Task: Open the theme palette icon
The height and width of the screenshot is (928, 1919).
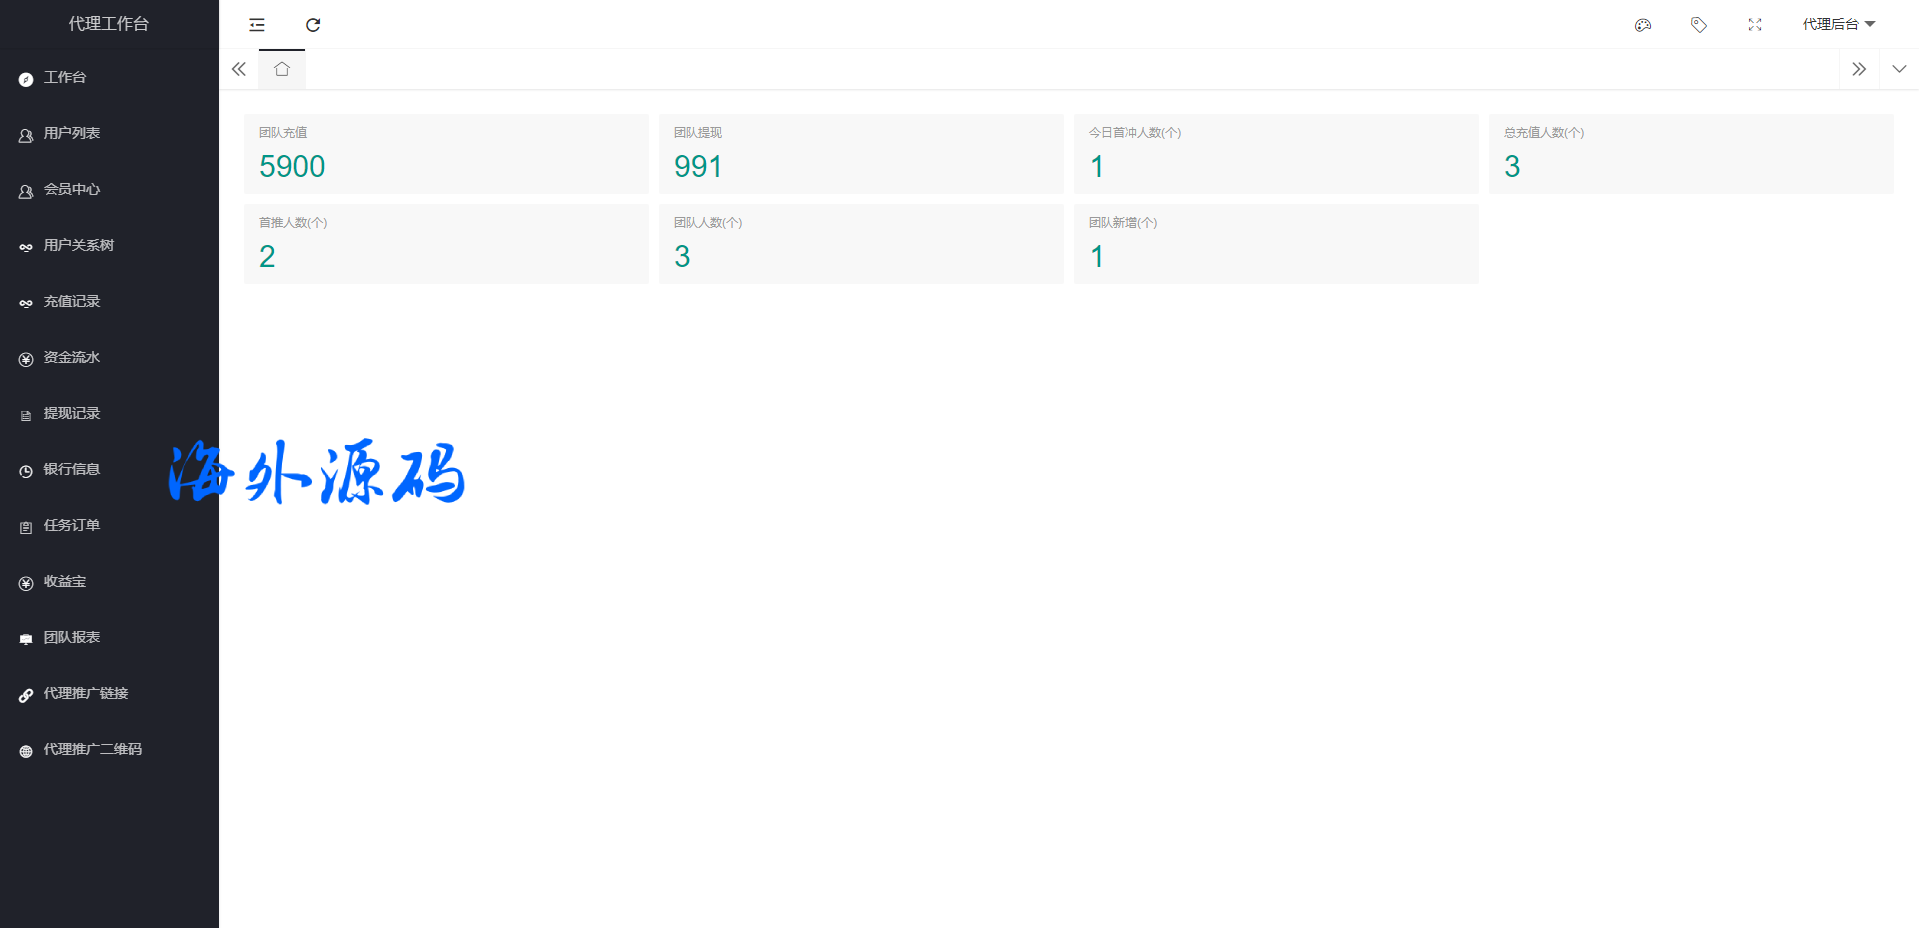Action: tap(1642, 25)
